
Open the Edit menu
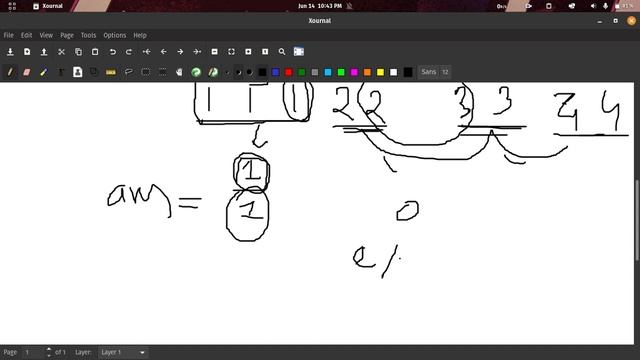point(27,36)
